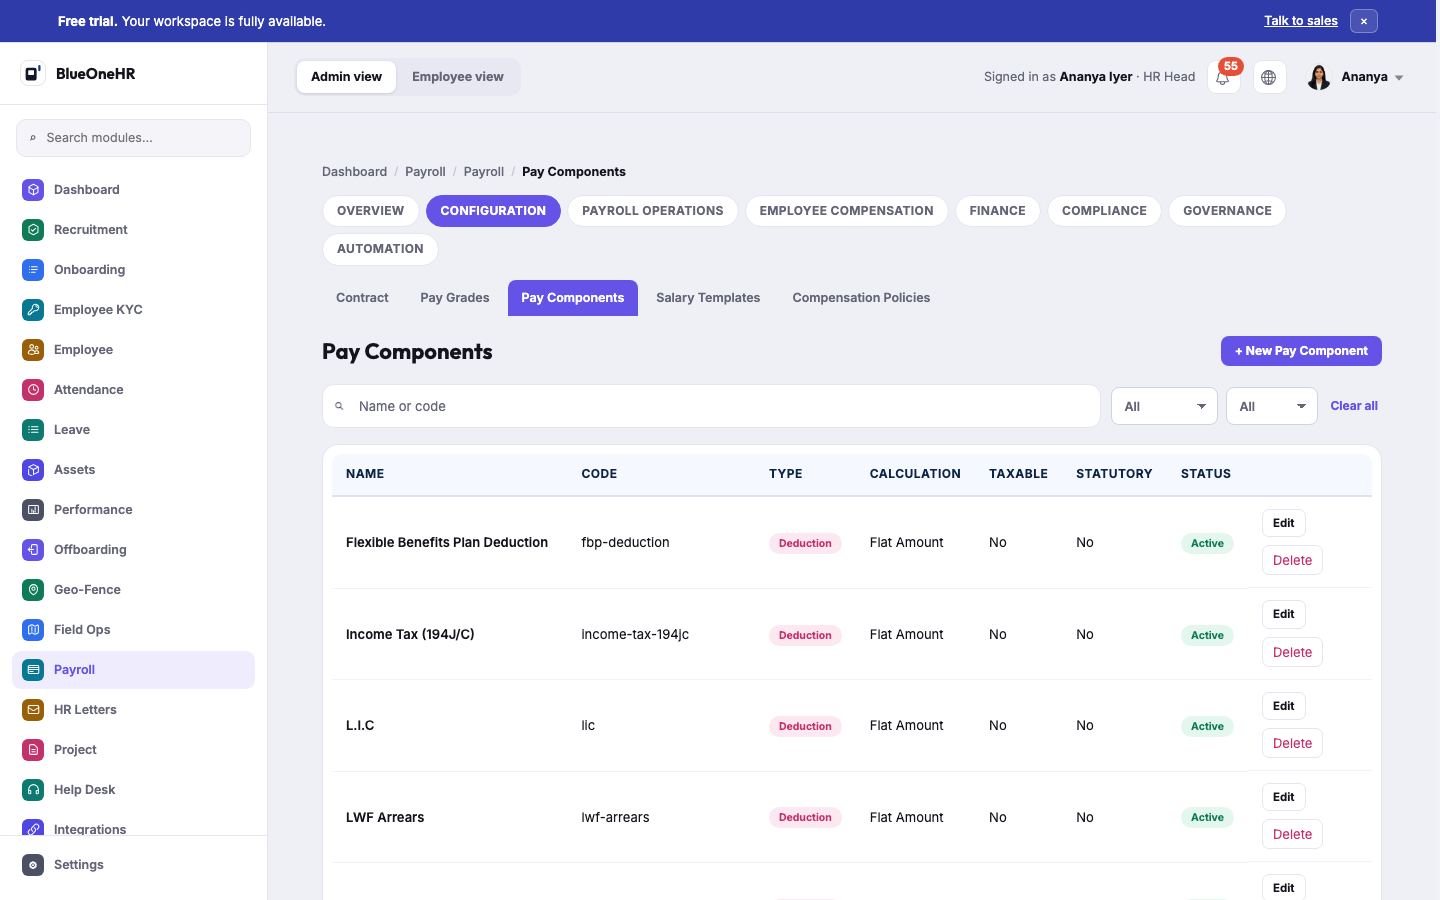Open the Payroll Operations tab

[x=653, y=211]
